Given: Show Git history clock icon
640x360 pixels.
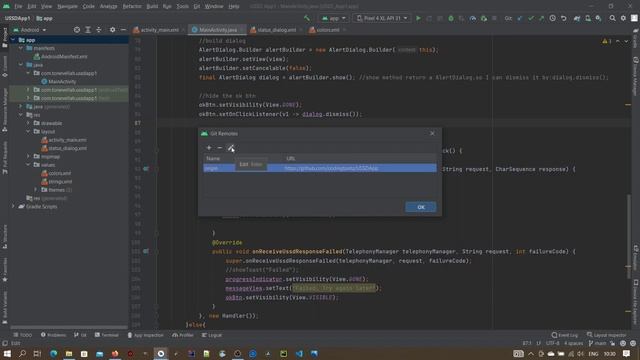Looking at the screenshot, I should 552,18.
